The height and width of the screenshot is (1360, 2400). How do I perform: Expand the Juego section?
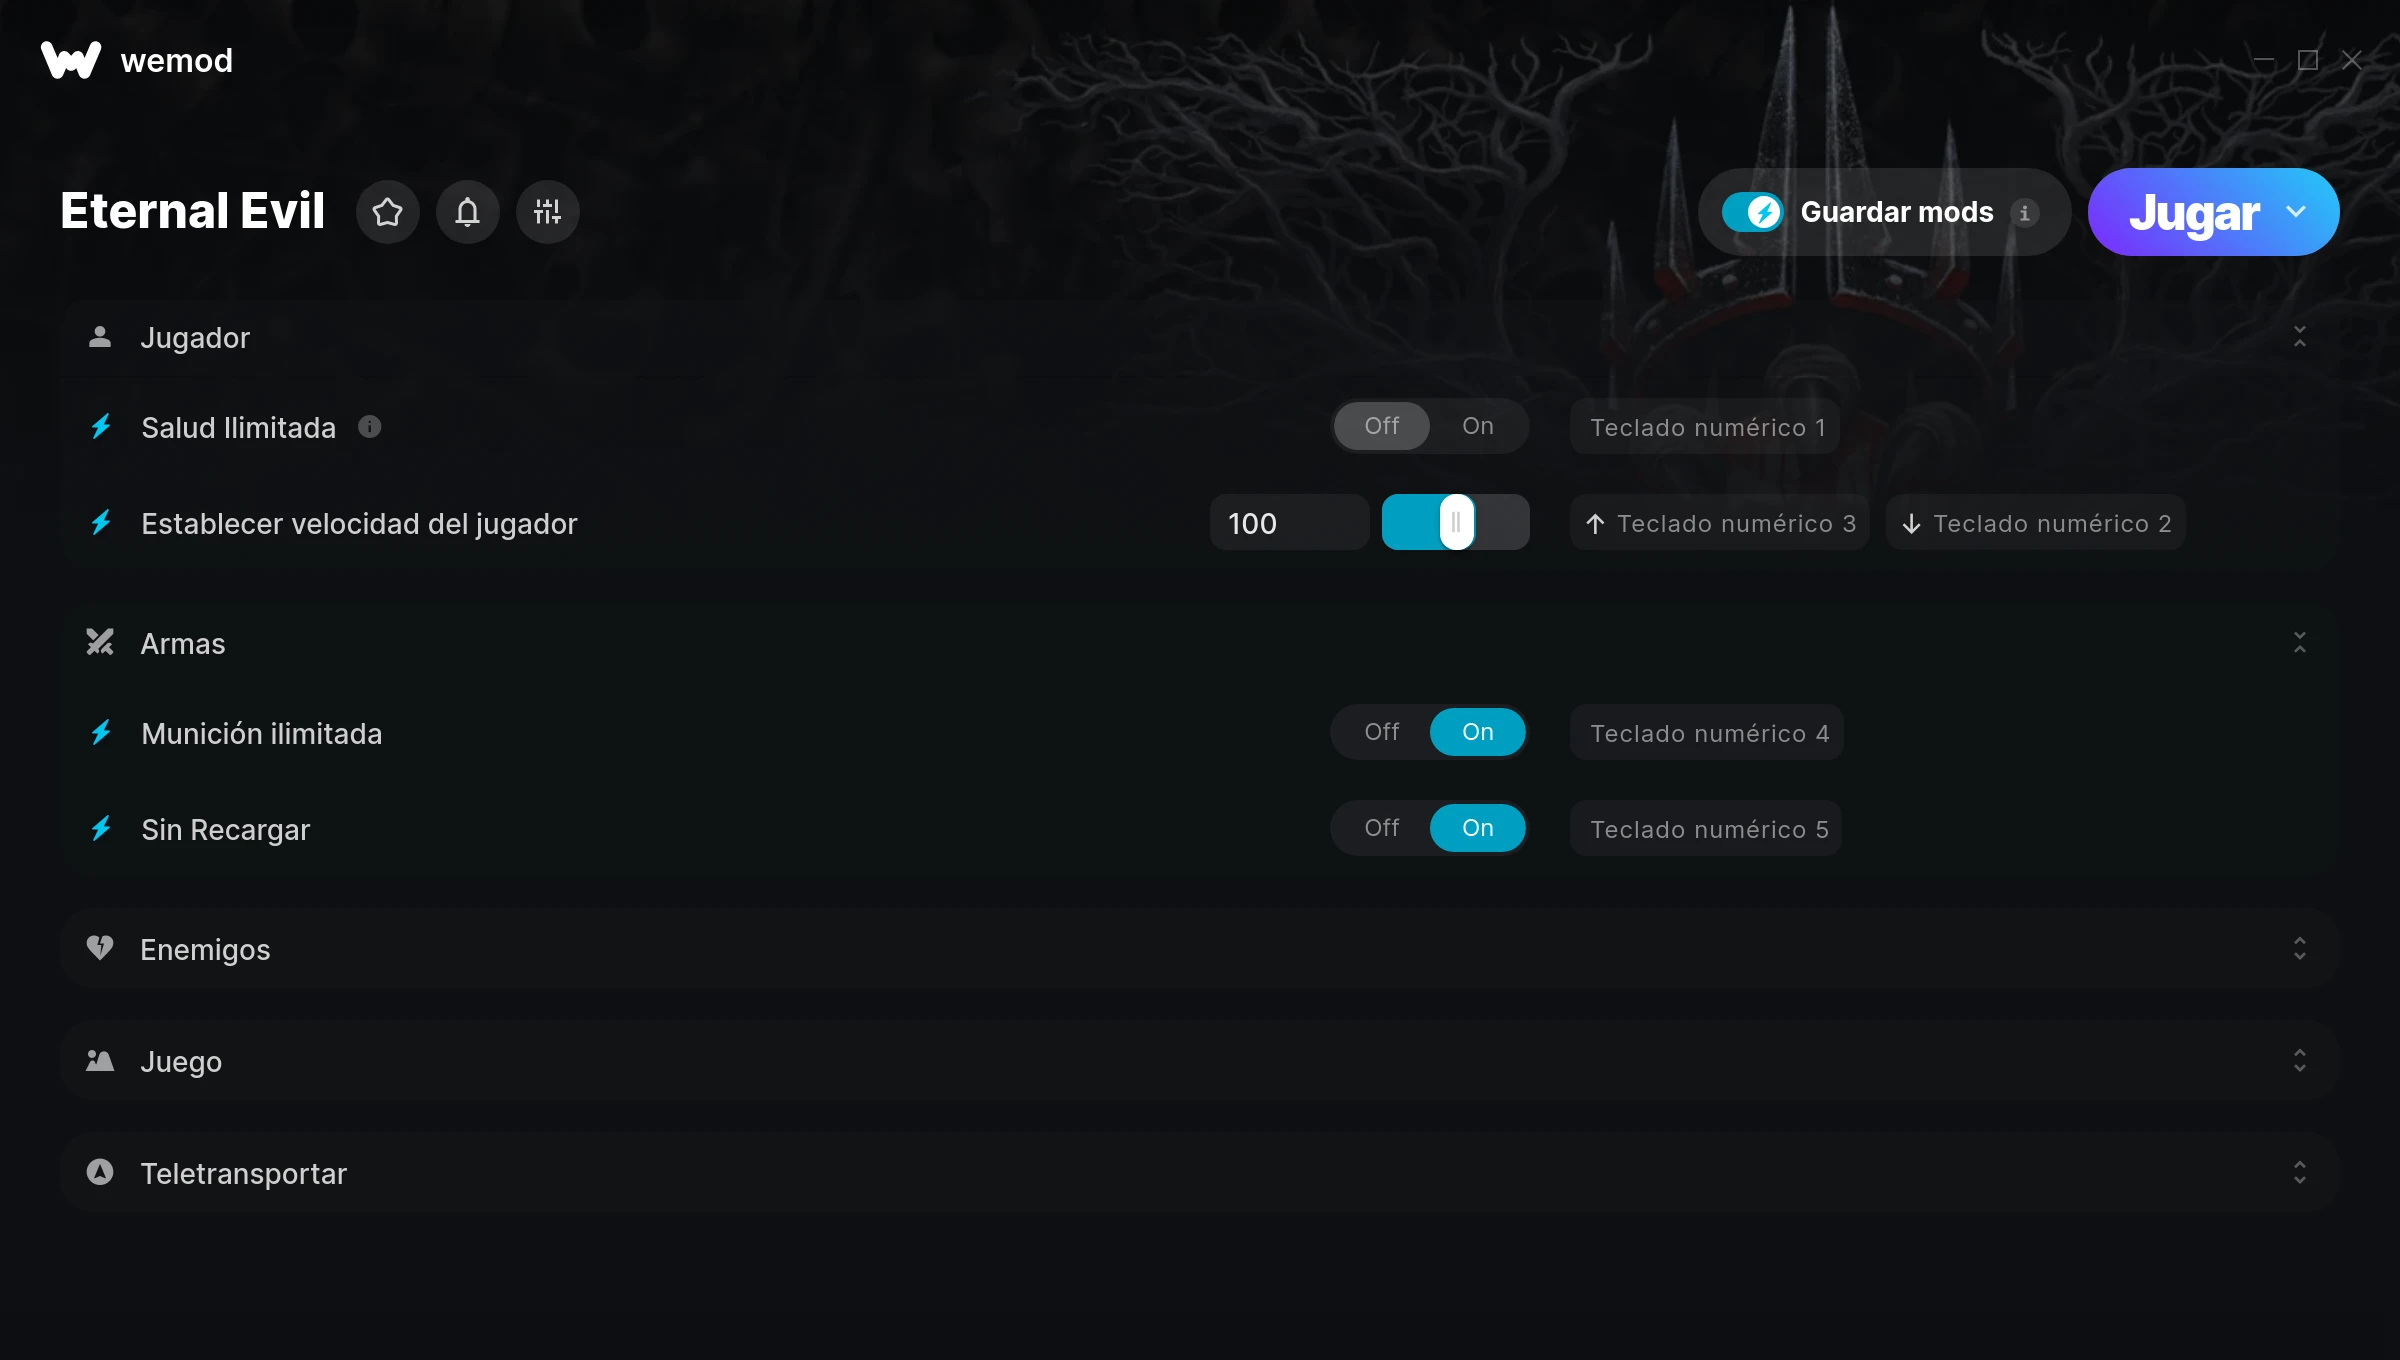[2300, 1060]
